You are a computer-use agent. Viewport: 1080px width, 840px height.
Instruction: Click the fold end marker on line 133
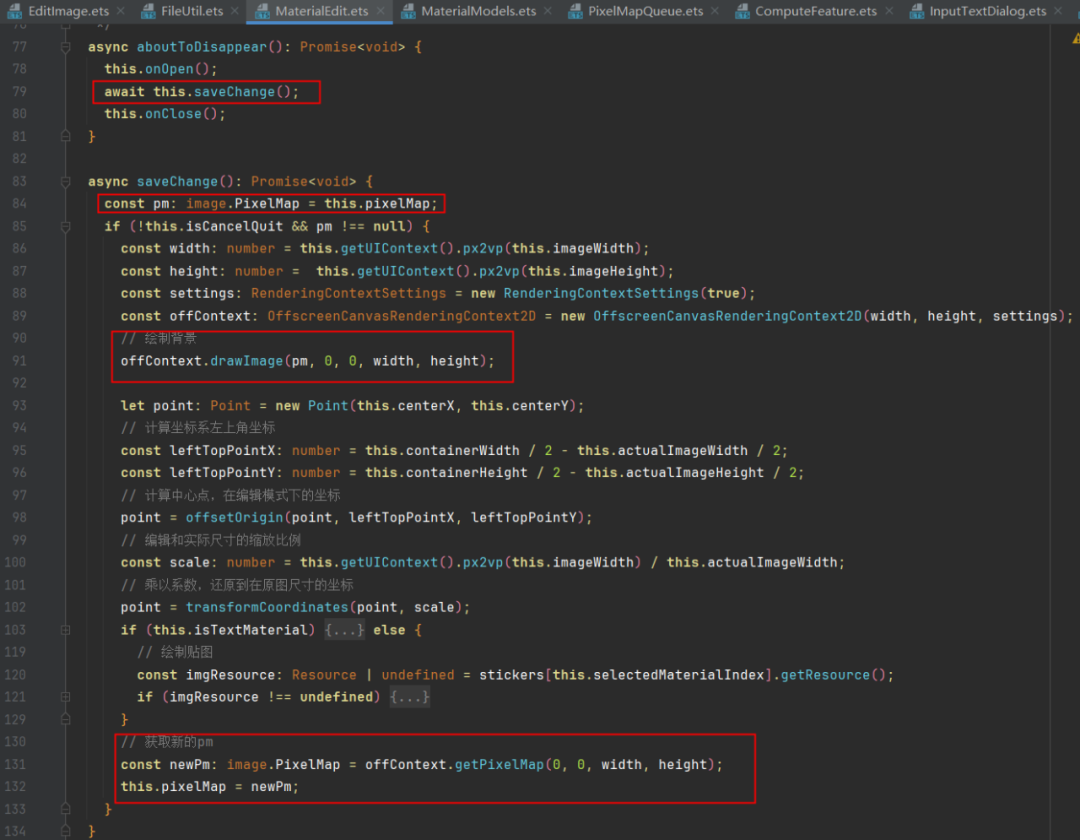66,809
